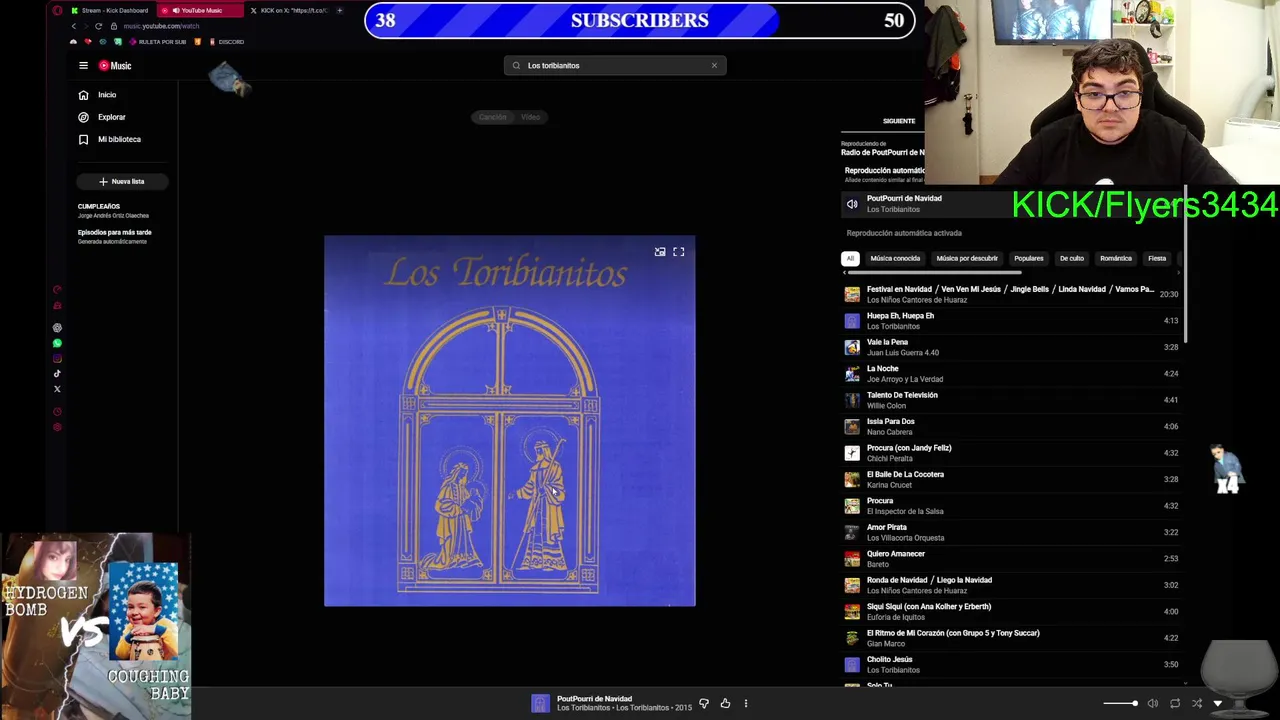Viewport: 1280px width, 720px height.
Task: Open Episodios para más tarde playlist
Action: point(115,236)
